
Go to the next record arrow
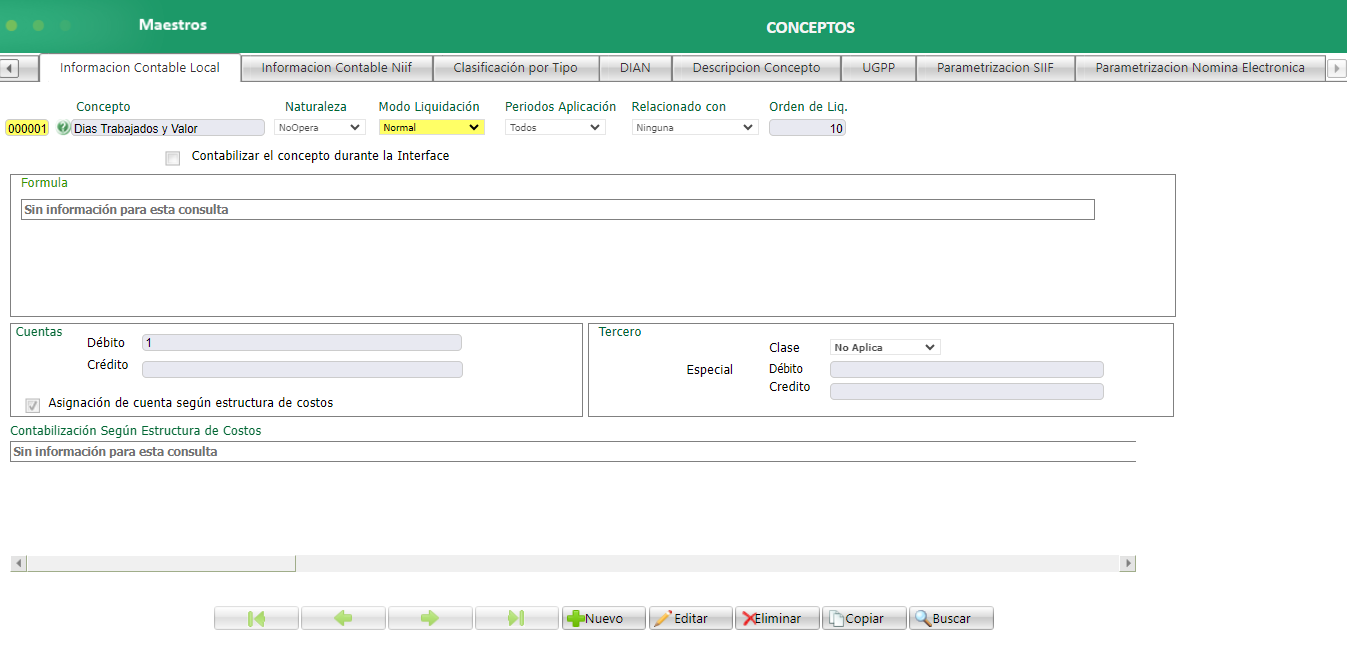[430, 619]
